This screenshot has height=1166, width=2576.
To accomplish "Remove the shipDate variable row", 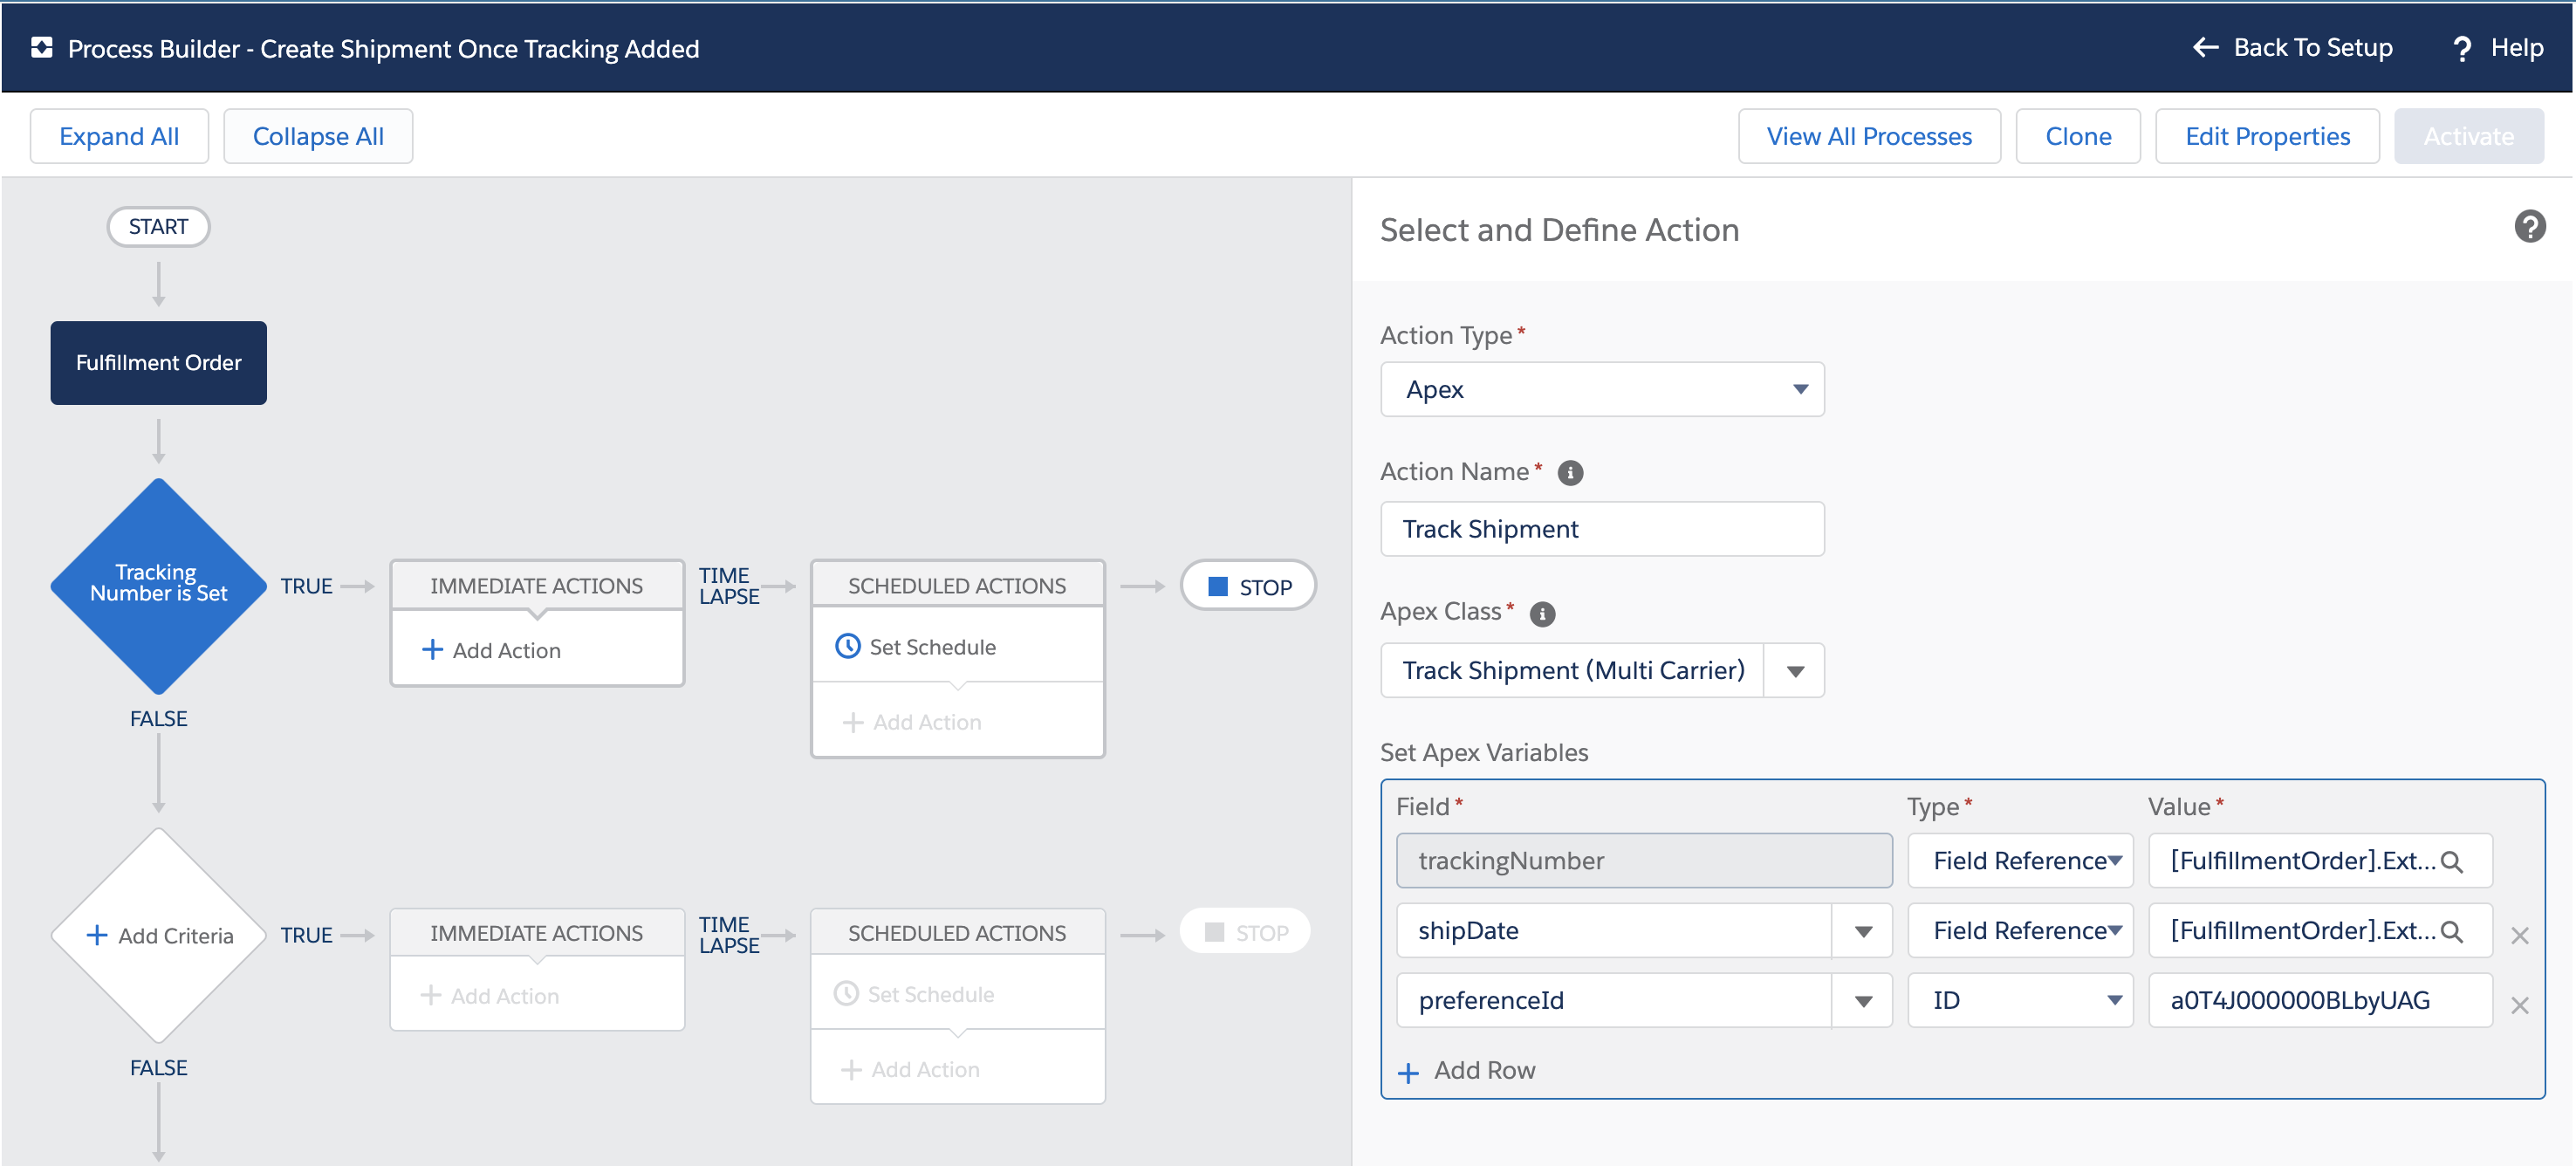I will 2519,935.
